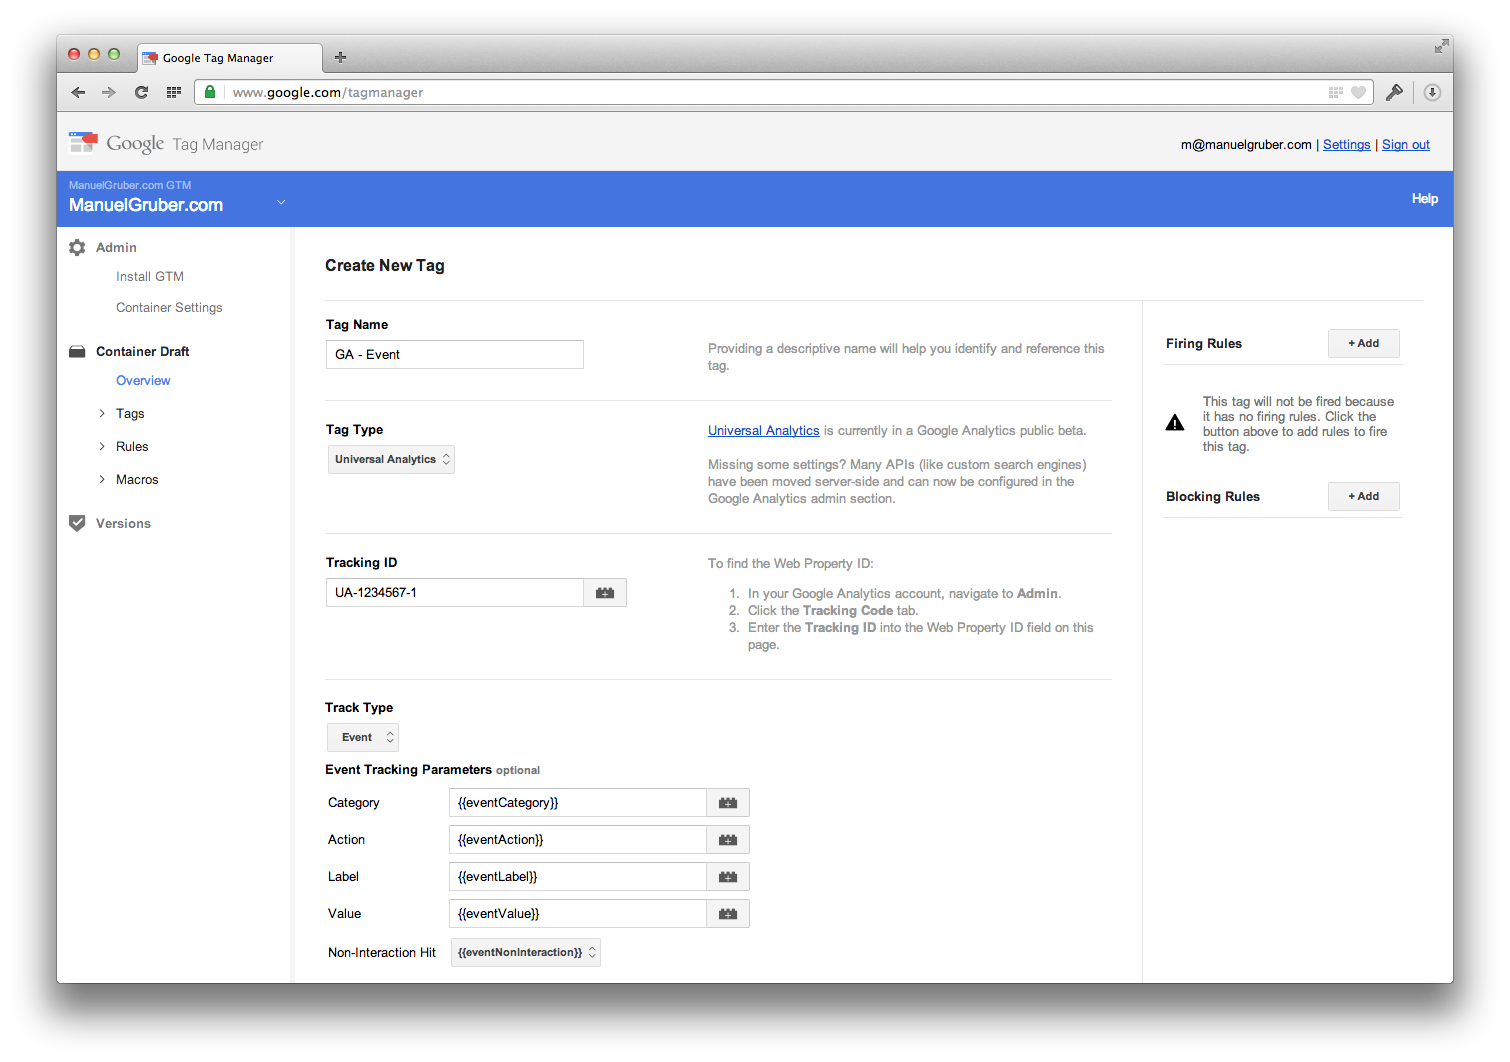Focus the Action {{eventAction}} field
The height and width of the screenshot is (1062, 1510).
pos(578,840)
